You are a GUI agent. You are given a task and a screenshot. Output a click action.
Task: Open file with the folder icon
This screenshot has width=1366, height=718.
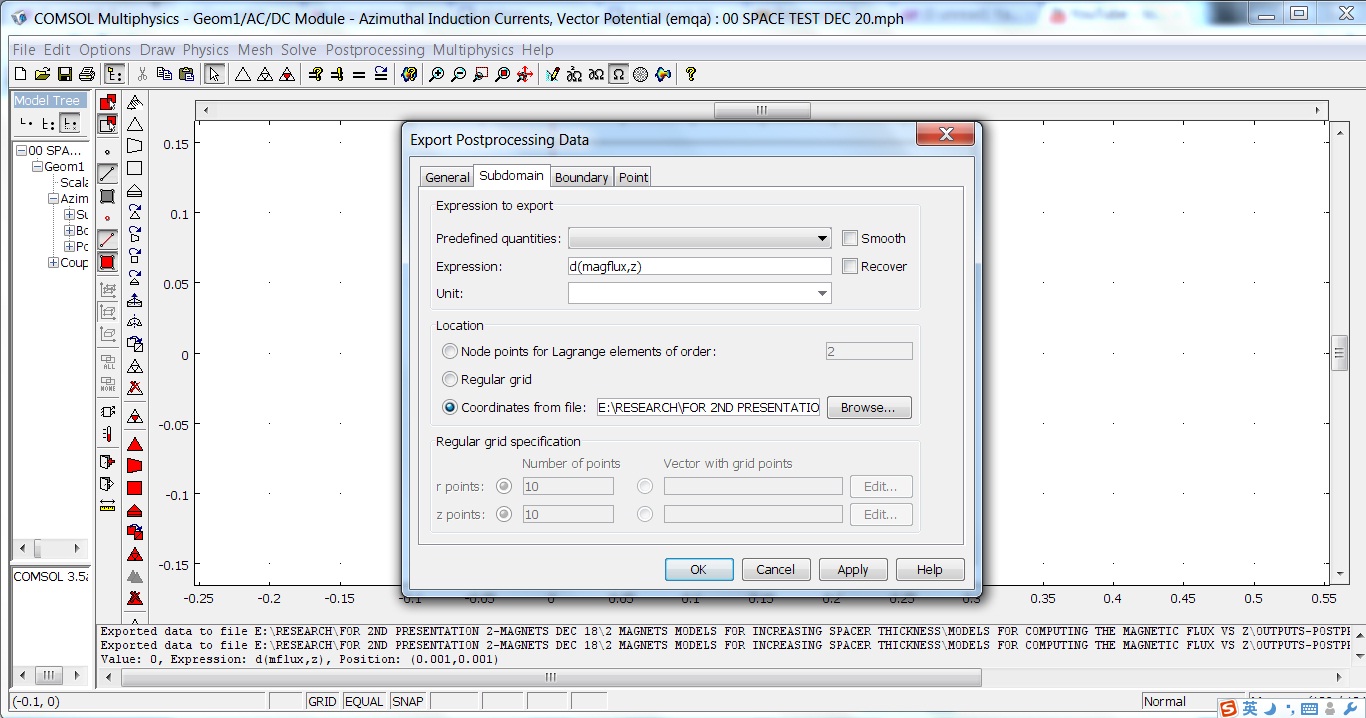pyautogui.click(x=42, y=74)
